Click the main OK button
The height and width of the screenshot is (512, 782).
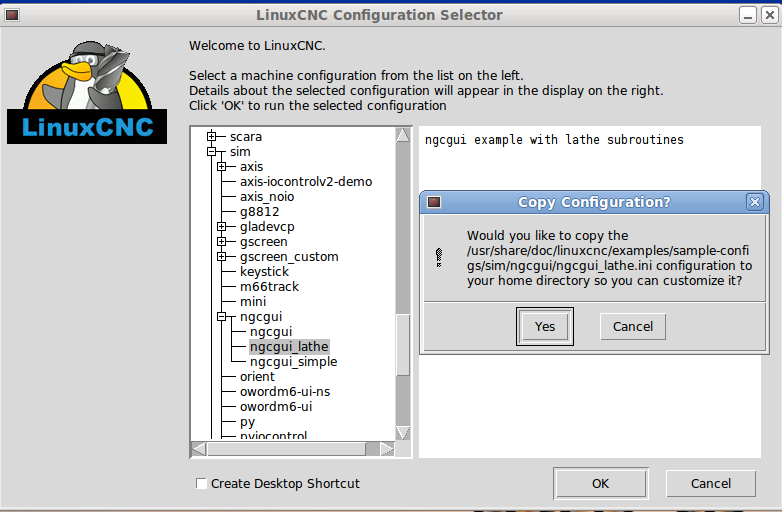(x=600, y=484)
